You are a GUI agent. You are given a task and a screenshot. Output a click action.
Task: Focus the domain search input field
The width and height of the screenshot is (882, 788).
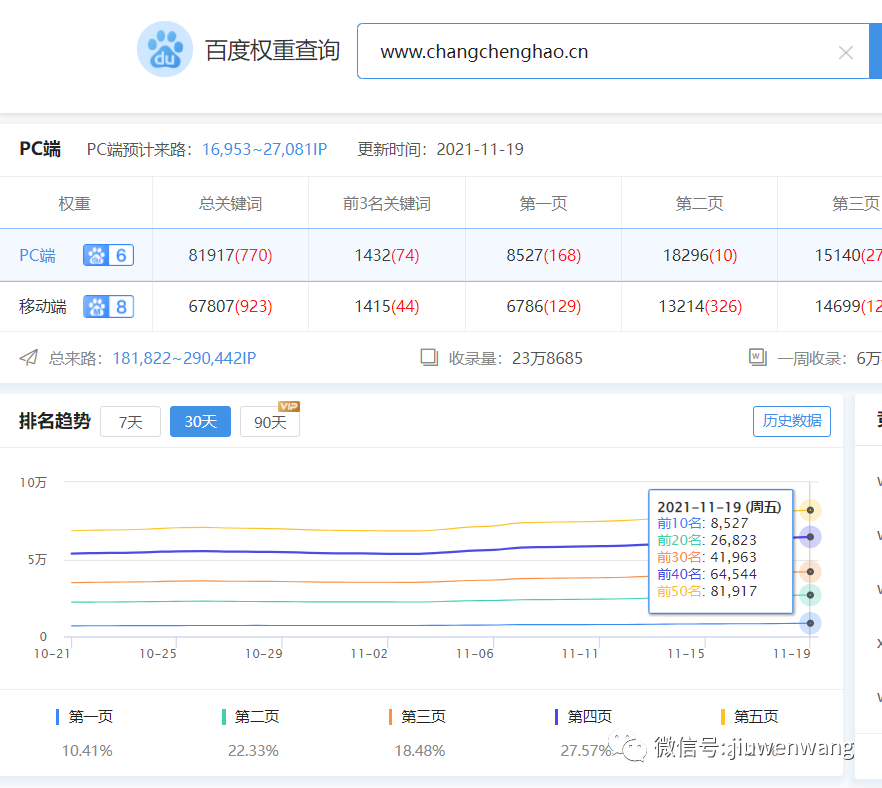(x=613, y=51)
